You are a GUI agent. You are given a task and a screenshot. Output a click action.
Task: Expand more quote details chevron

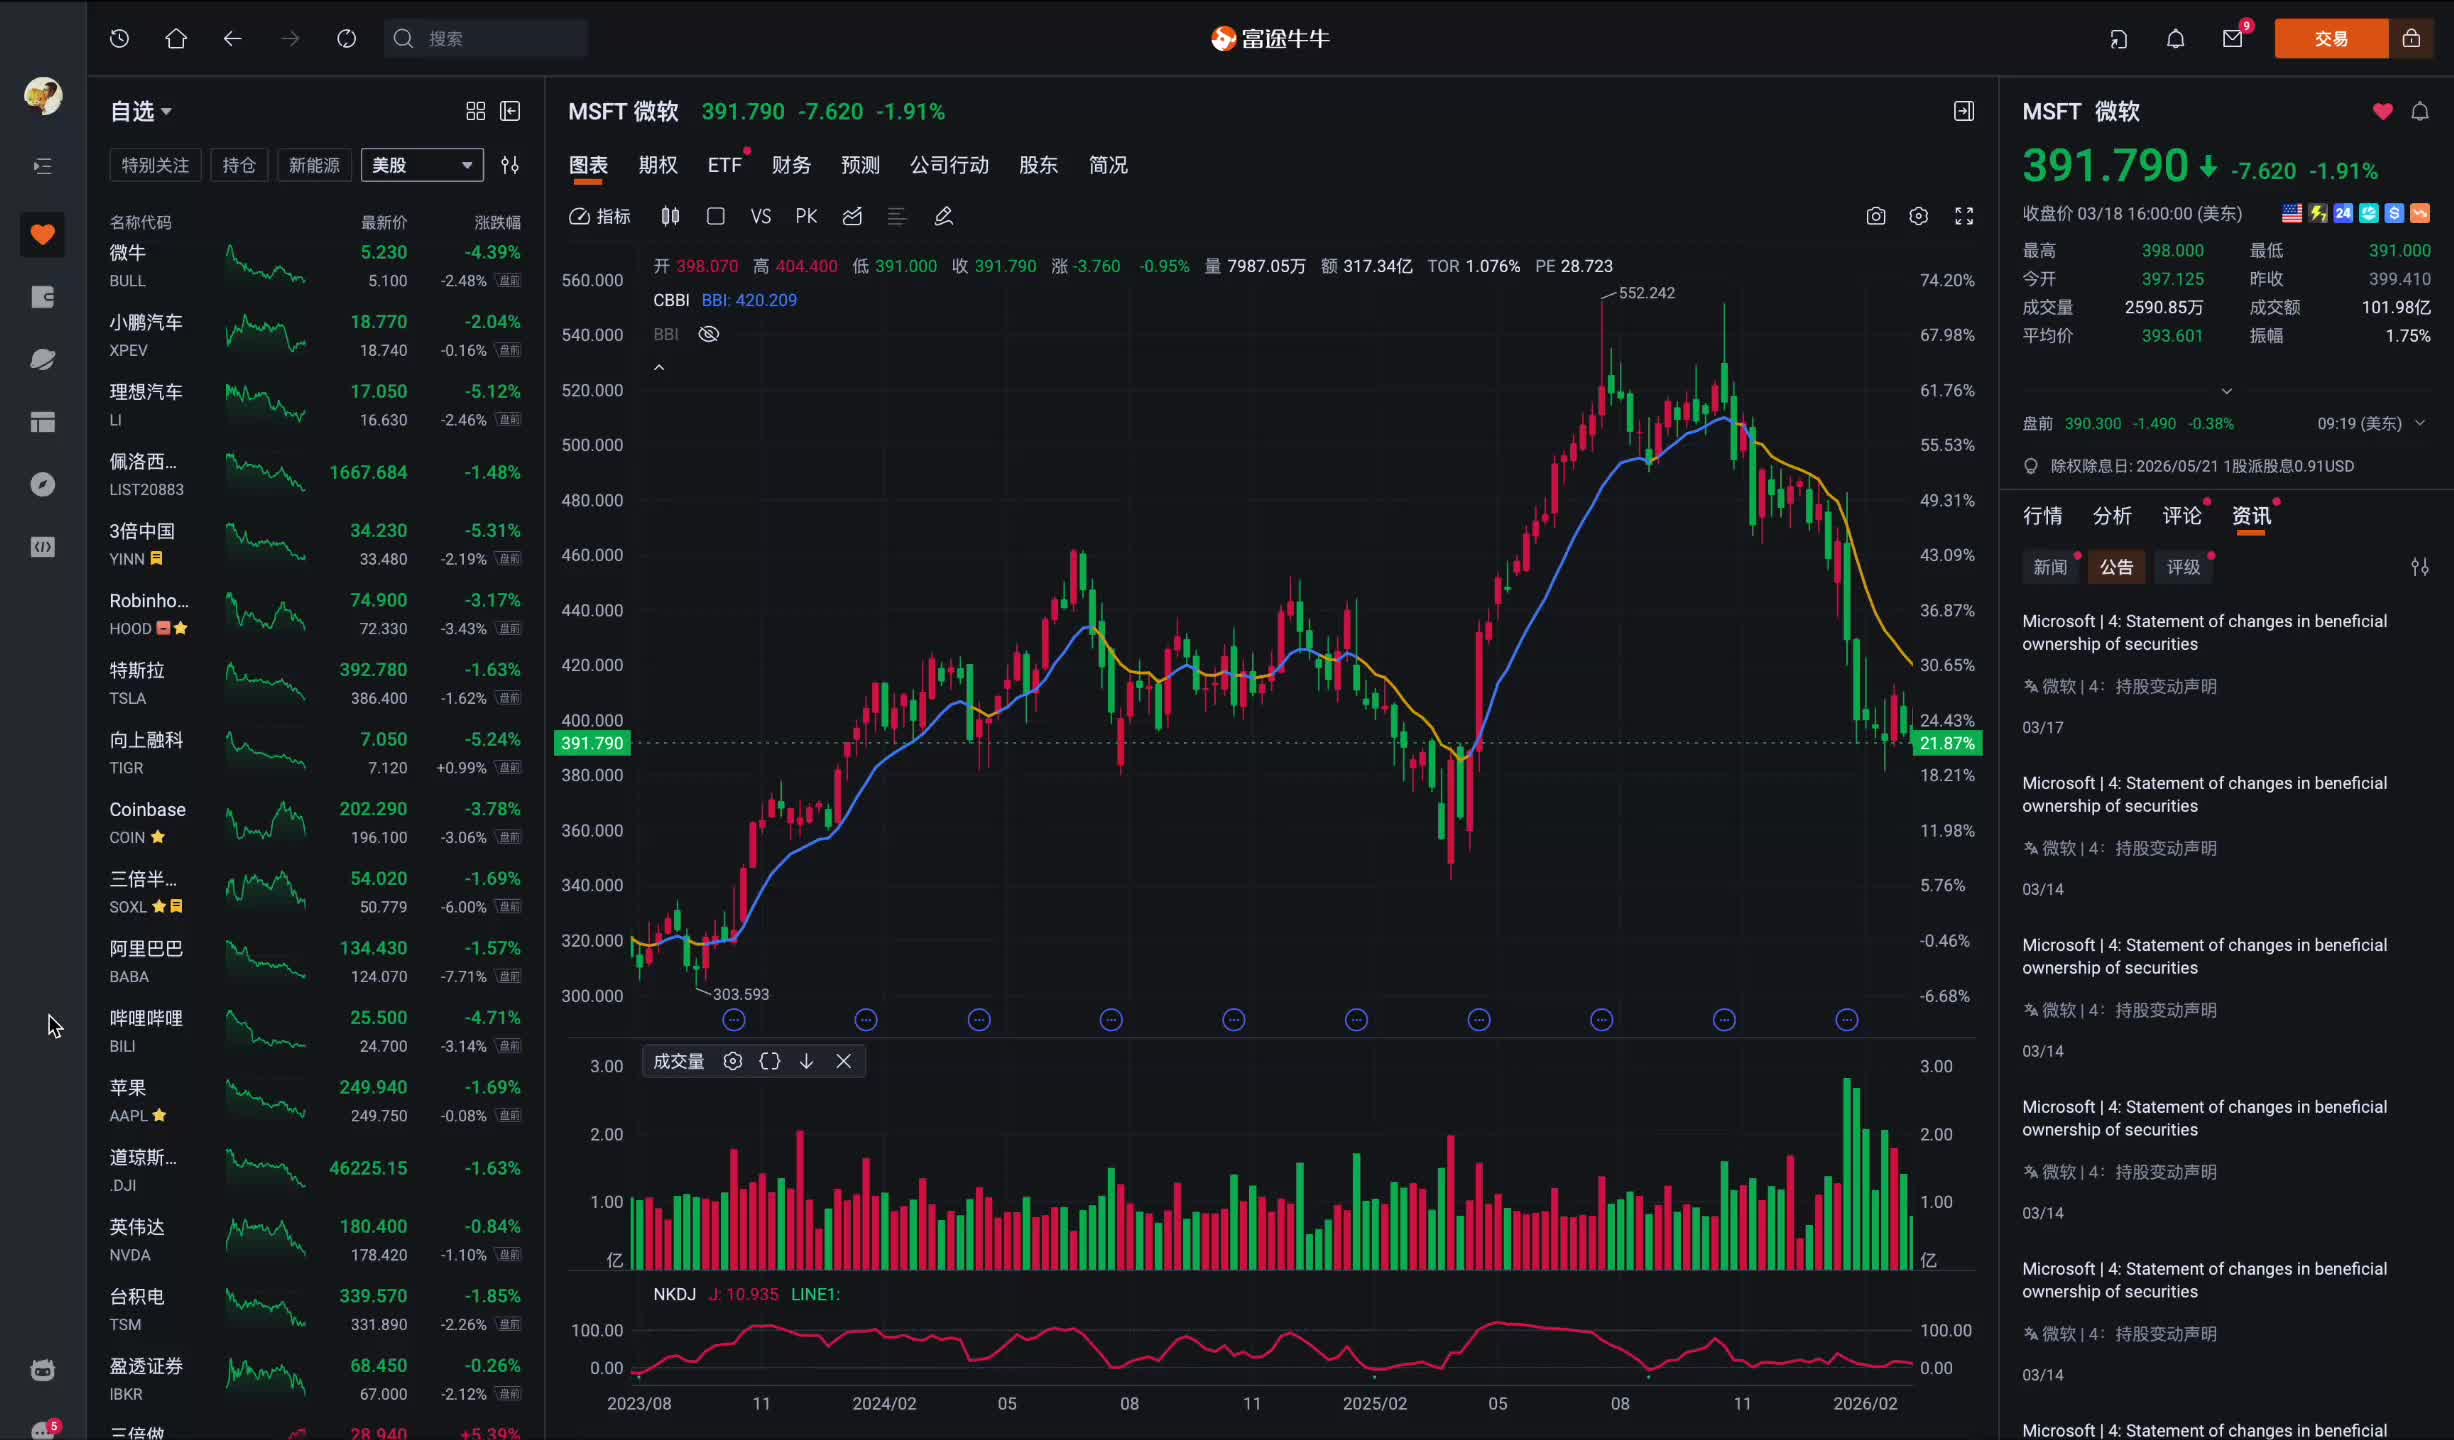coord(2227,391)
